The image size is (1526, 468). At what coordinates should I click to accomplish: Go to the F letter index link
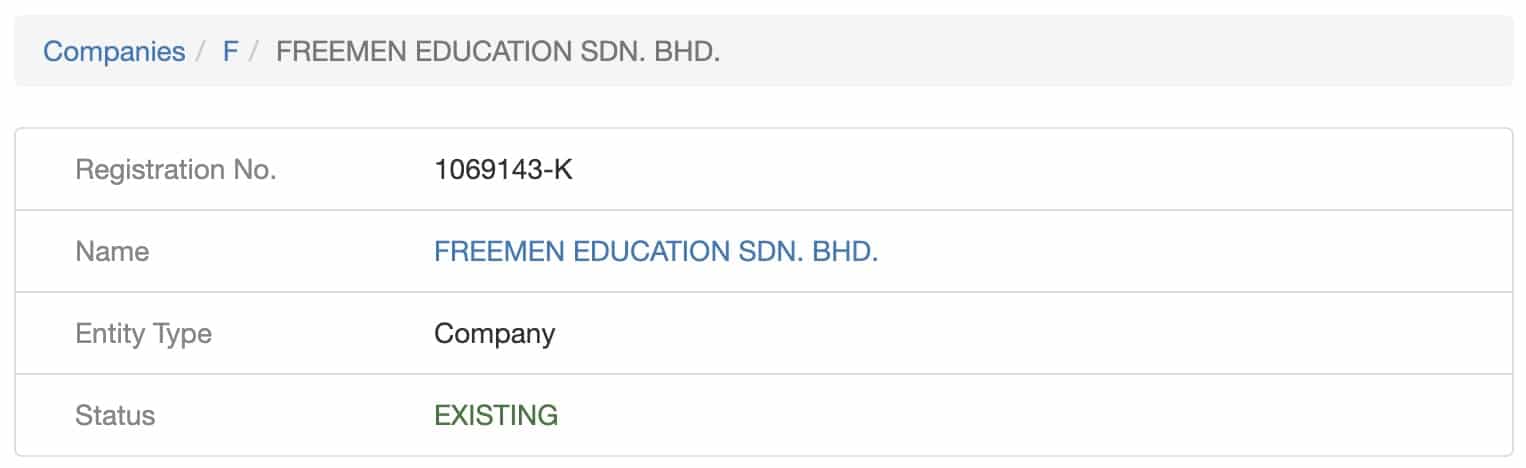pos(230,51)
